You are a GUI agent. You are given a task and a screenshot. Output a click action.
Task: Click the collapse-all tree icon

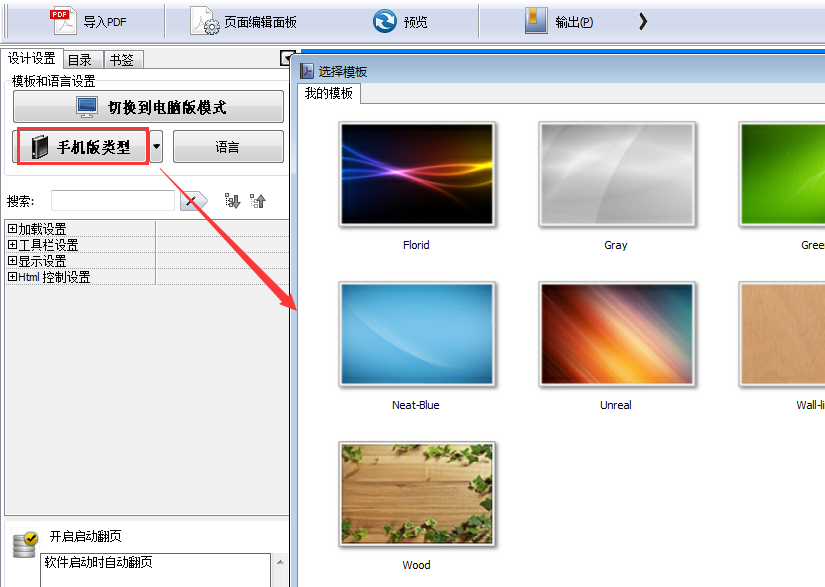258,201
